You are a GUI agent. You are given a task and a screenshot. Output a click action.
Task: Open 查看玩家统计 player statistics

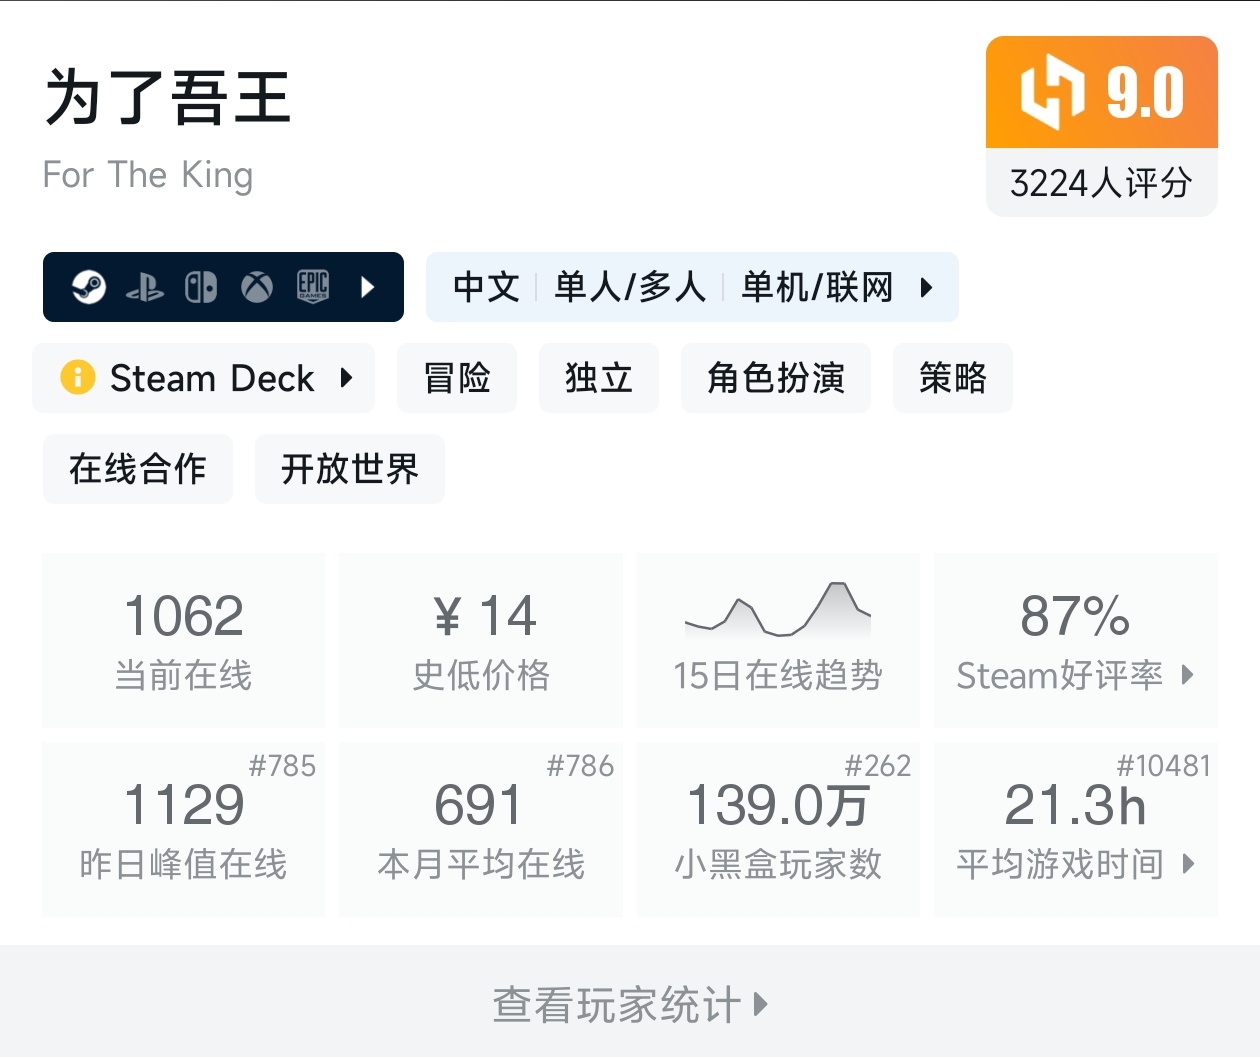[630, 1004]
